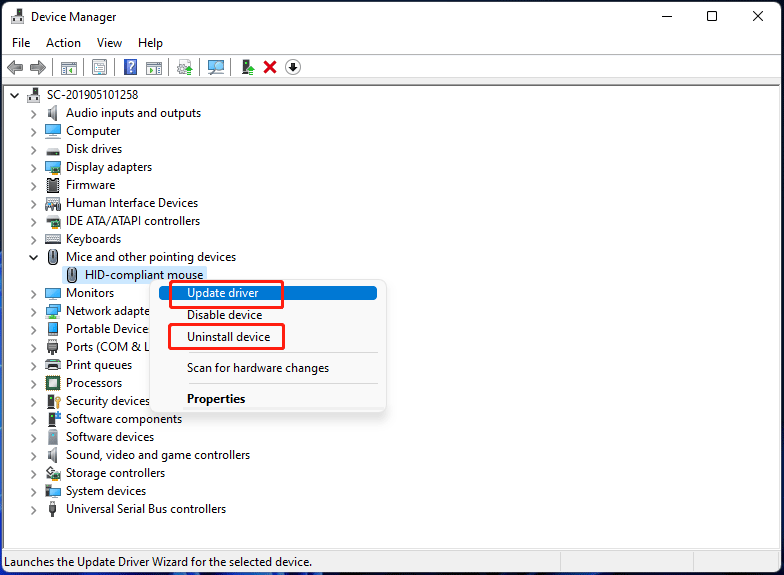Image resolution: width=784 pixels, height=575 pixels.
Task: Collapse the Mice and other pointing devices node
Action: point(33,257)
